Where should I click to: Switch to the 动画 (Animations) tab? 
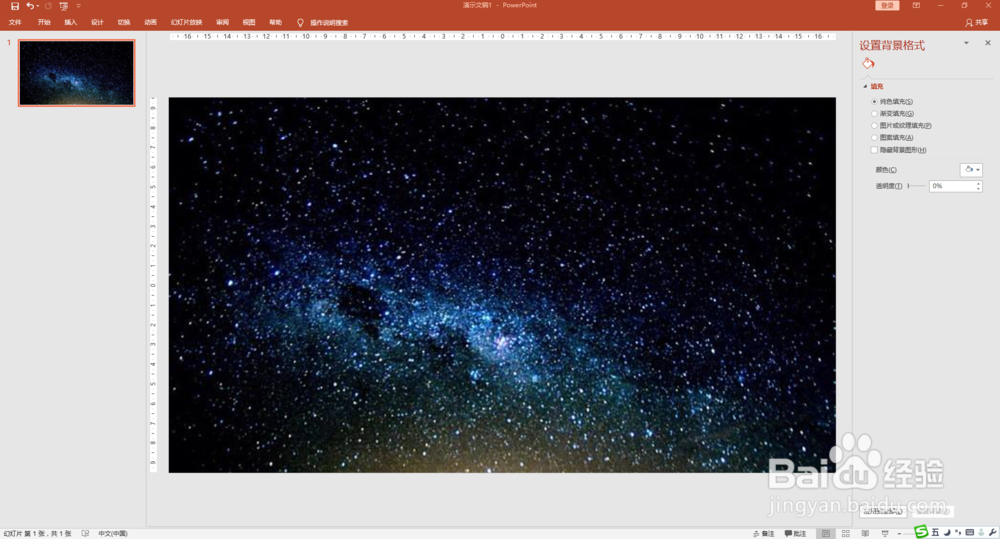(151, 22)
